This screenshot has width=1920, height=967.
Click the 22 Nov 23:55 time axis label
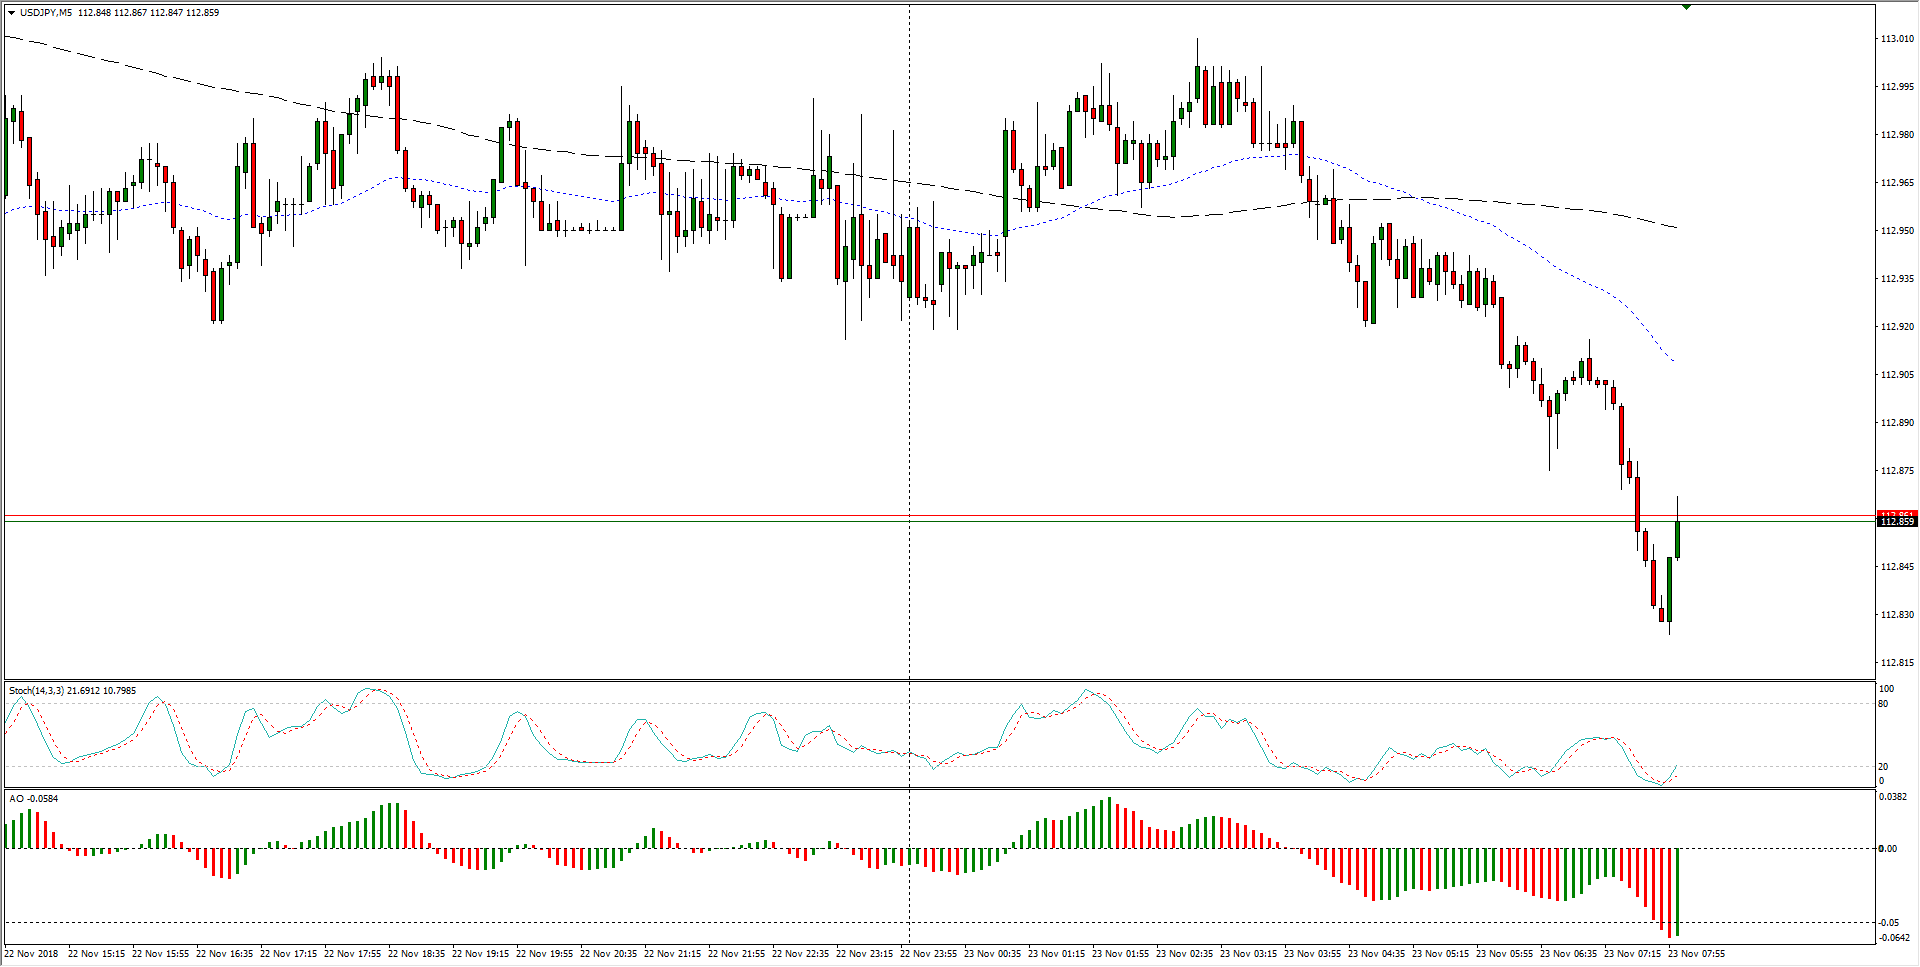(928, 954)
